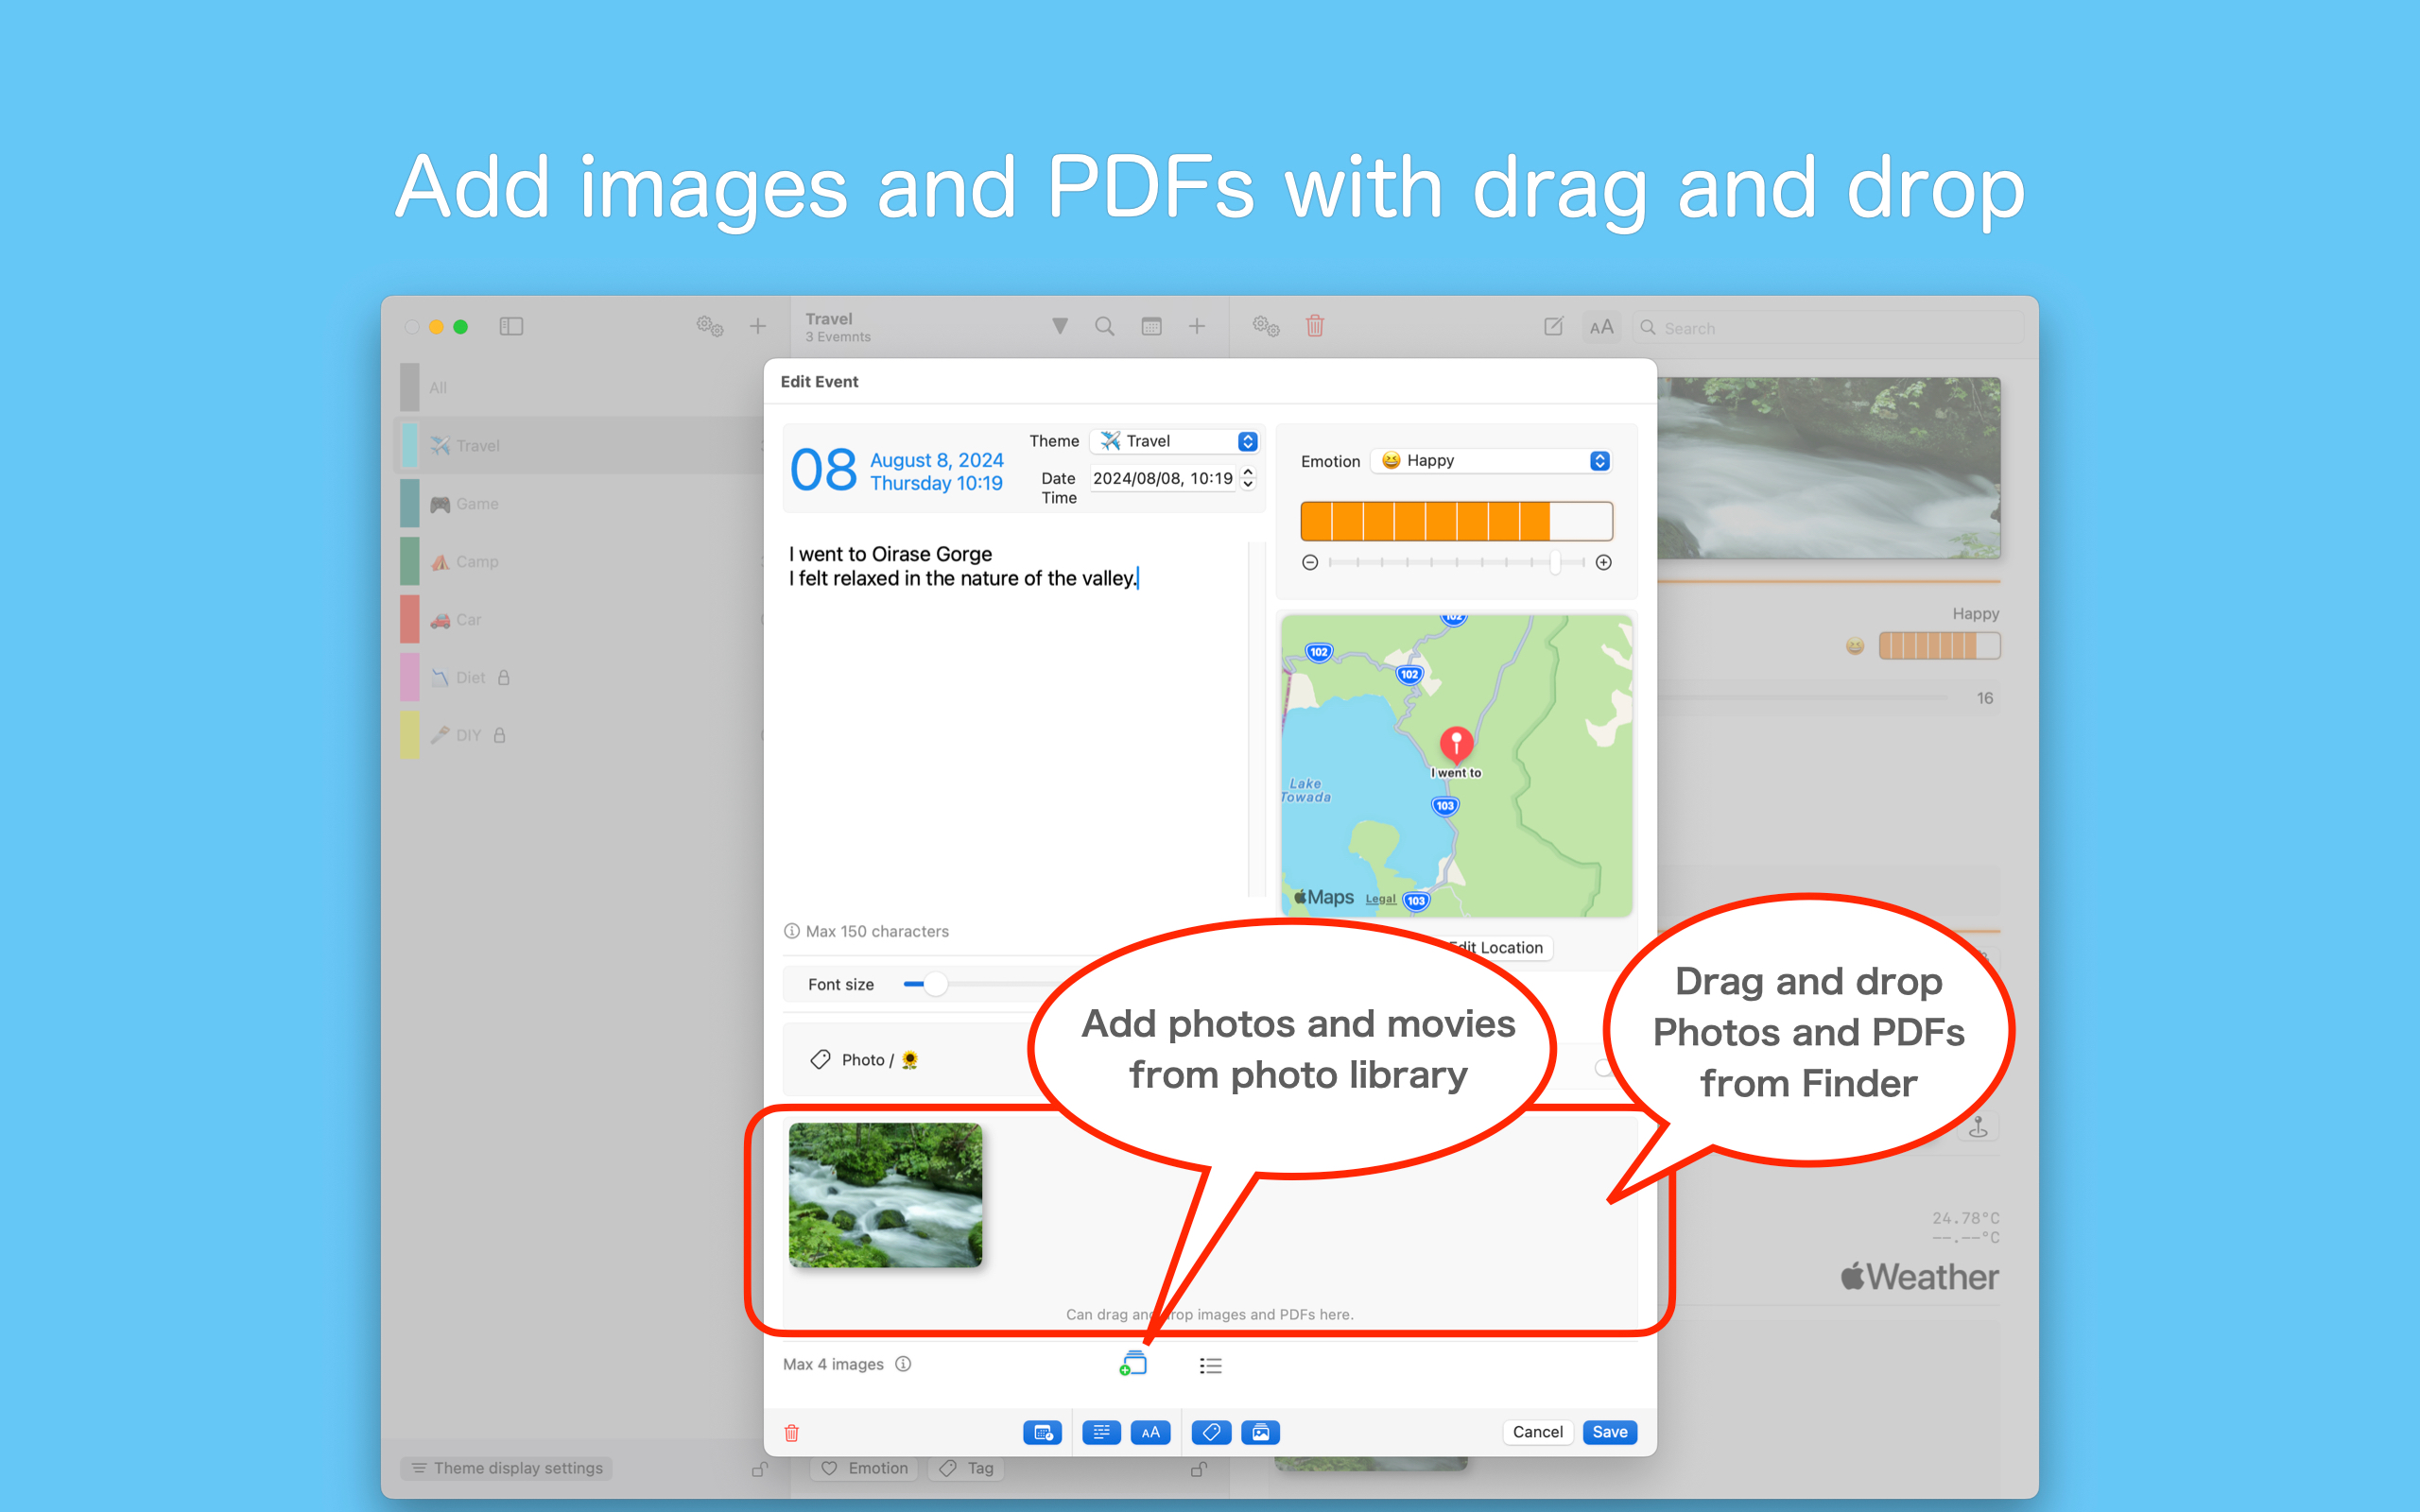The height and width of the screenshot is (1512, 2420).
Task: Click the yellow minimize window button
Action: pos(436,326)
